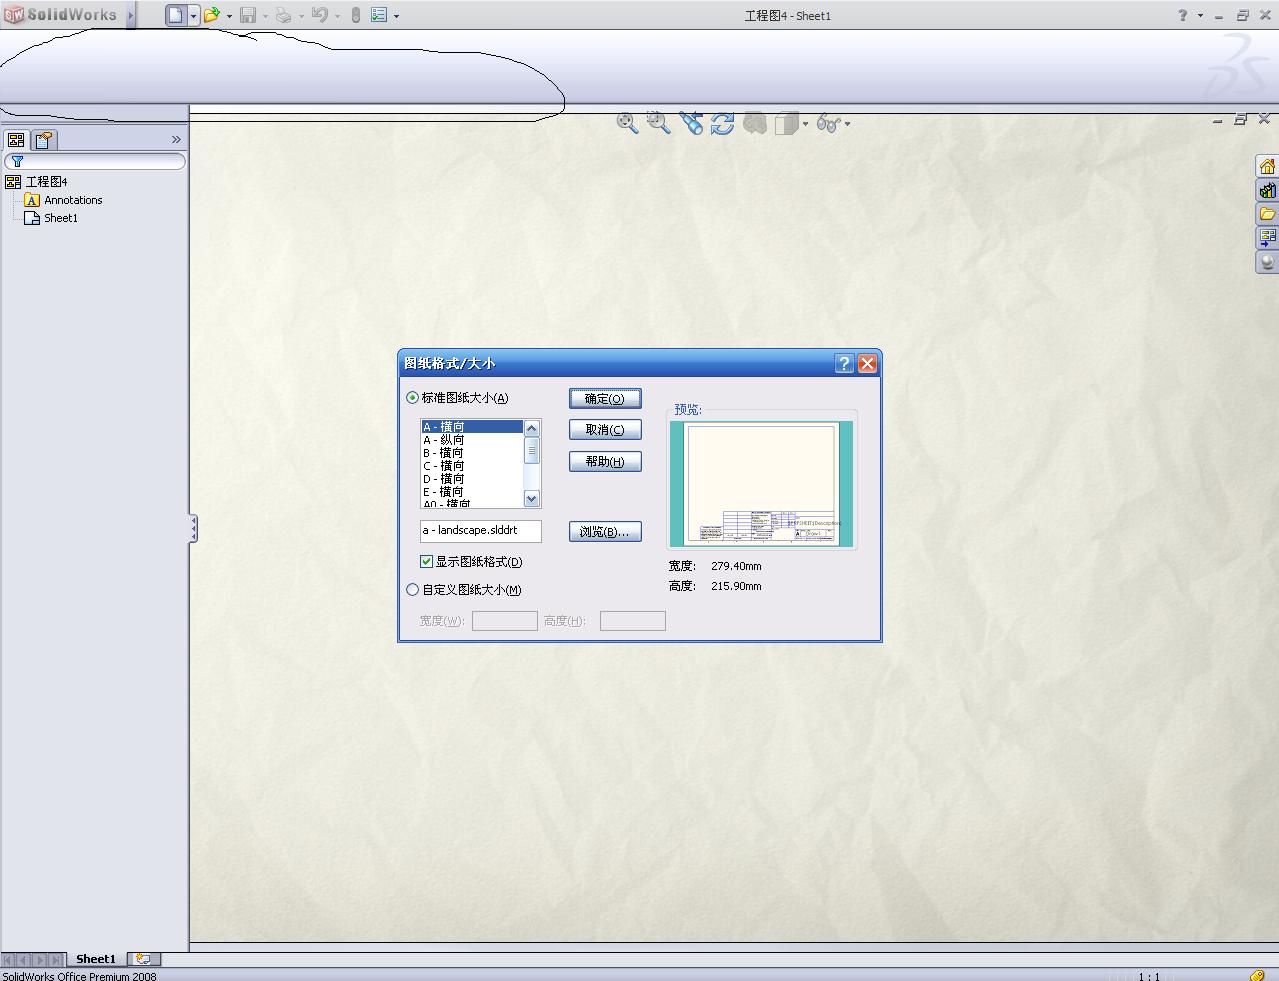Click the Open file folder icon
The image size is (1279, 981).
(x=212, y=15)
